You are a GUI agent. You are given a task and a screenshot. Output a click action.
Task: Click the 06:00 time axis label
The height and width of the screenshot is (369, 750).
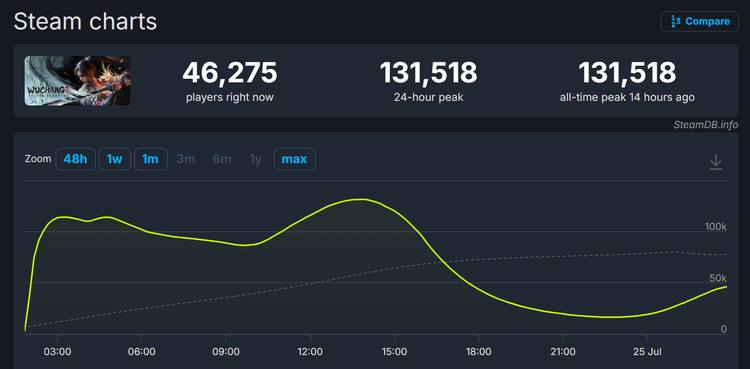[142, 352]
